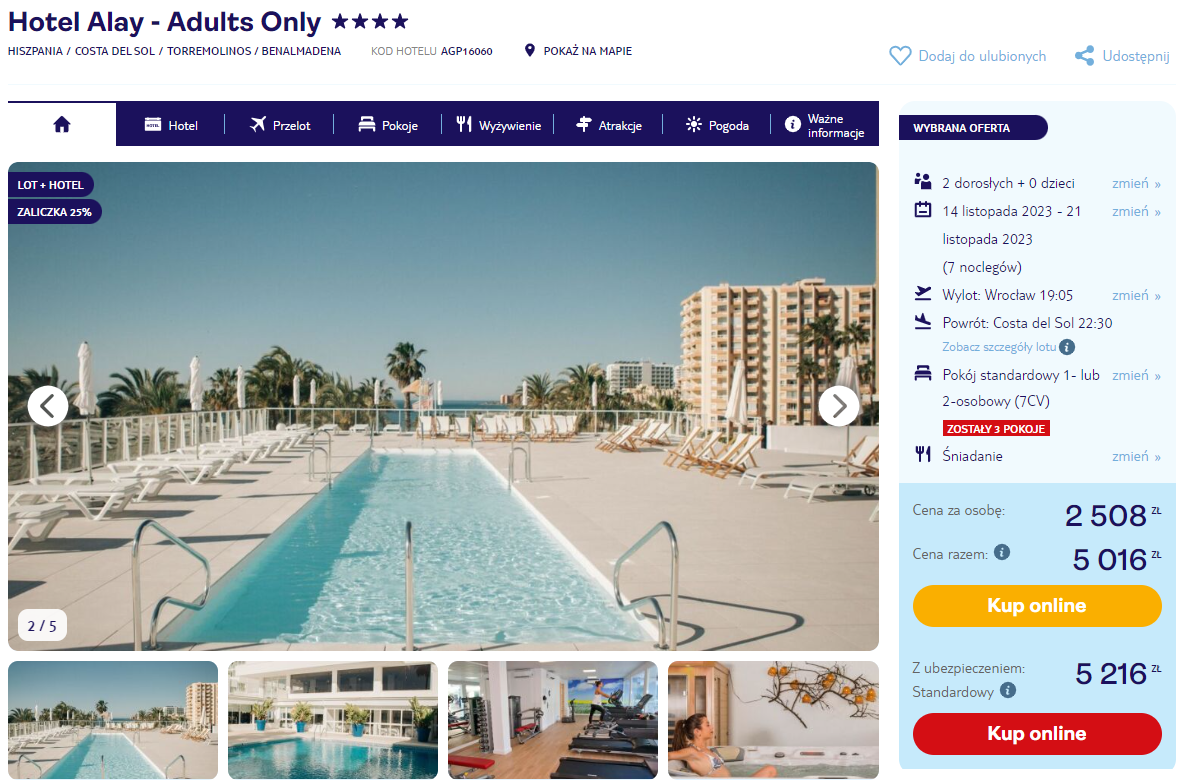Click the red Kup online button
The height and width of the screenshot is (782, 1192).
1037,733
